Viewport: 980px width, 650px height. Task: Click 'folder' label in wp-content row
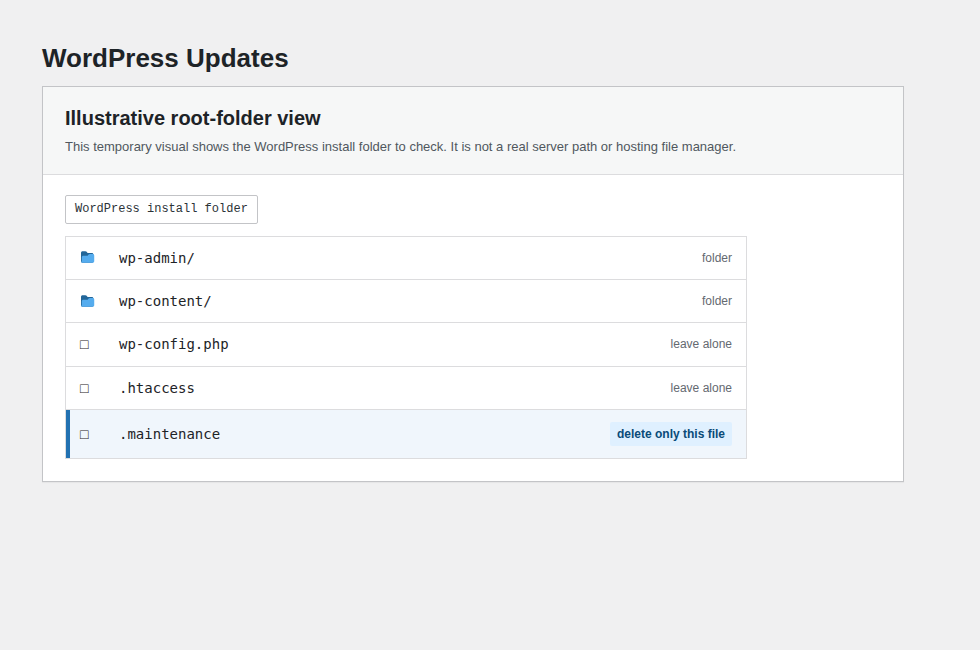click(x=716, y=301)
